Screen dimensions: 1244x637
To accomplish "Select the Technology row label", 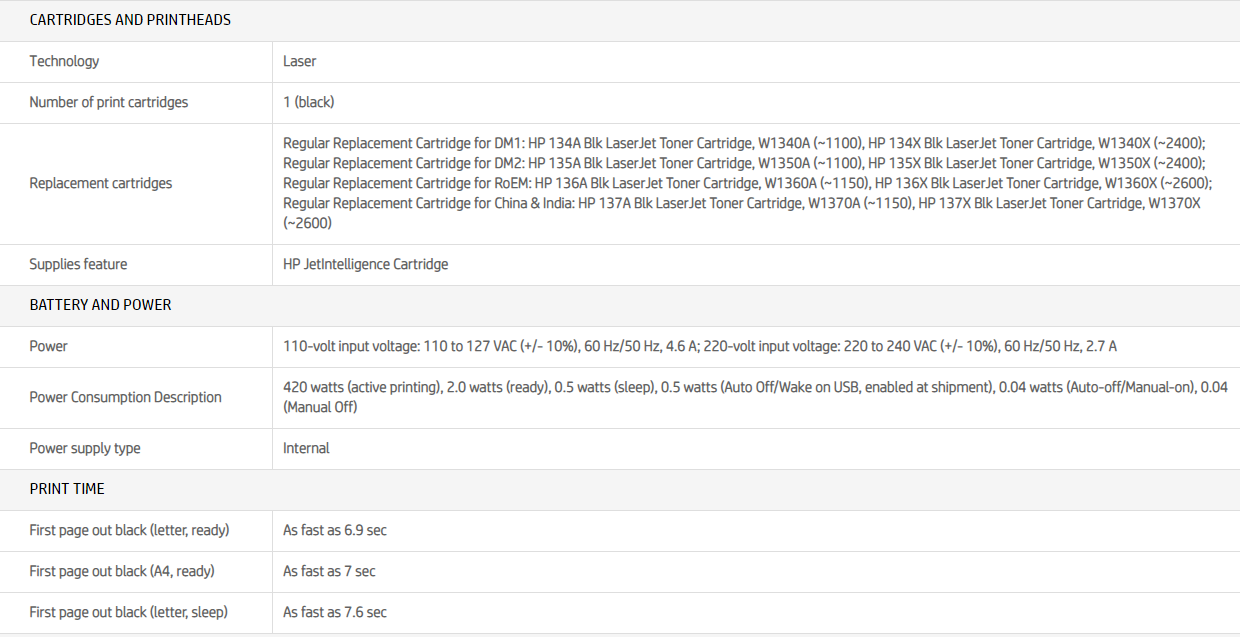I will point(64,61).
